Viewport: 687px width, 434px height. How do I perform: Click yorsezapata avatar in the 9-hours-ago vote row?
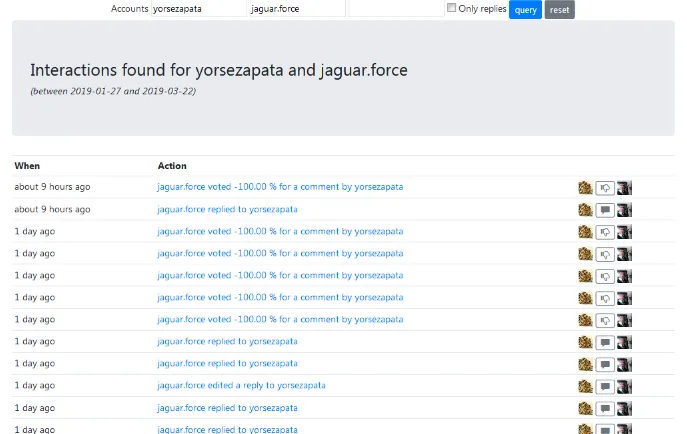tap(624, 187)
